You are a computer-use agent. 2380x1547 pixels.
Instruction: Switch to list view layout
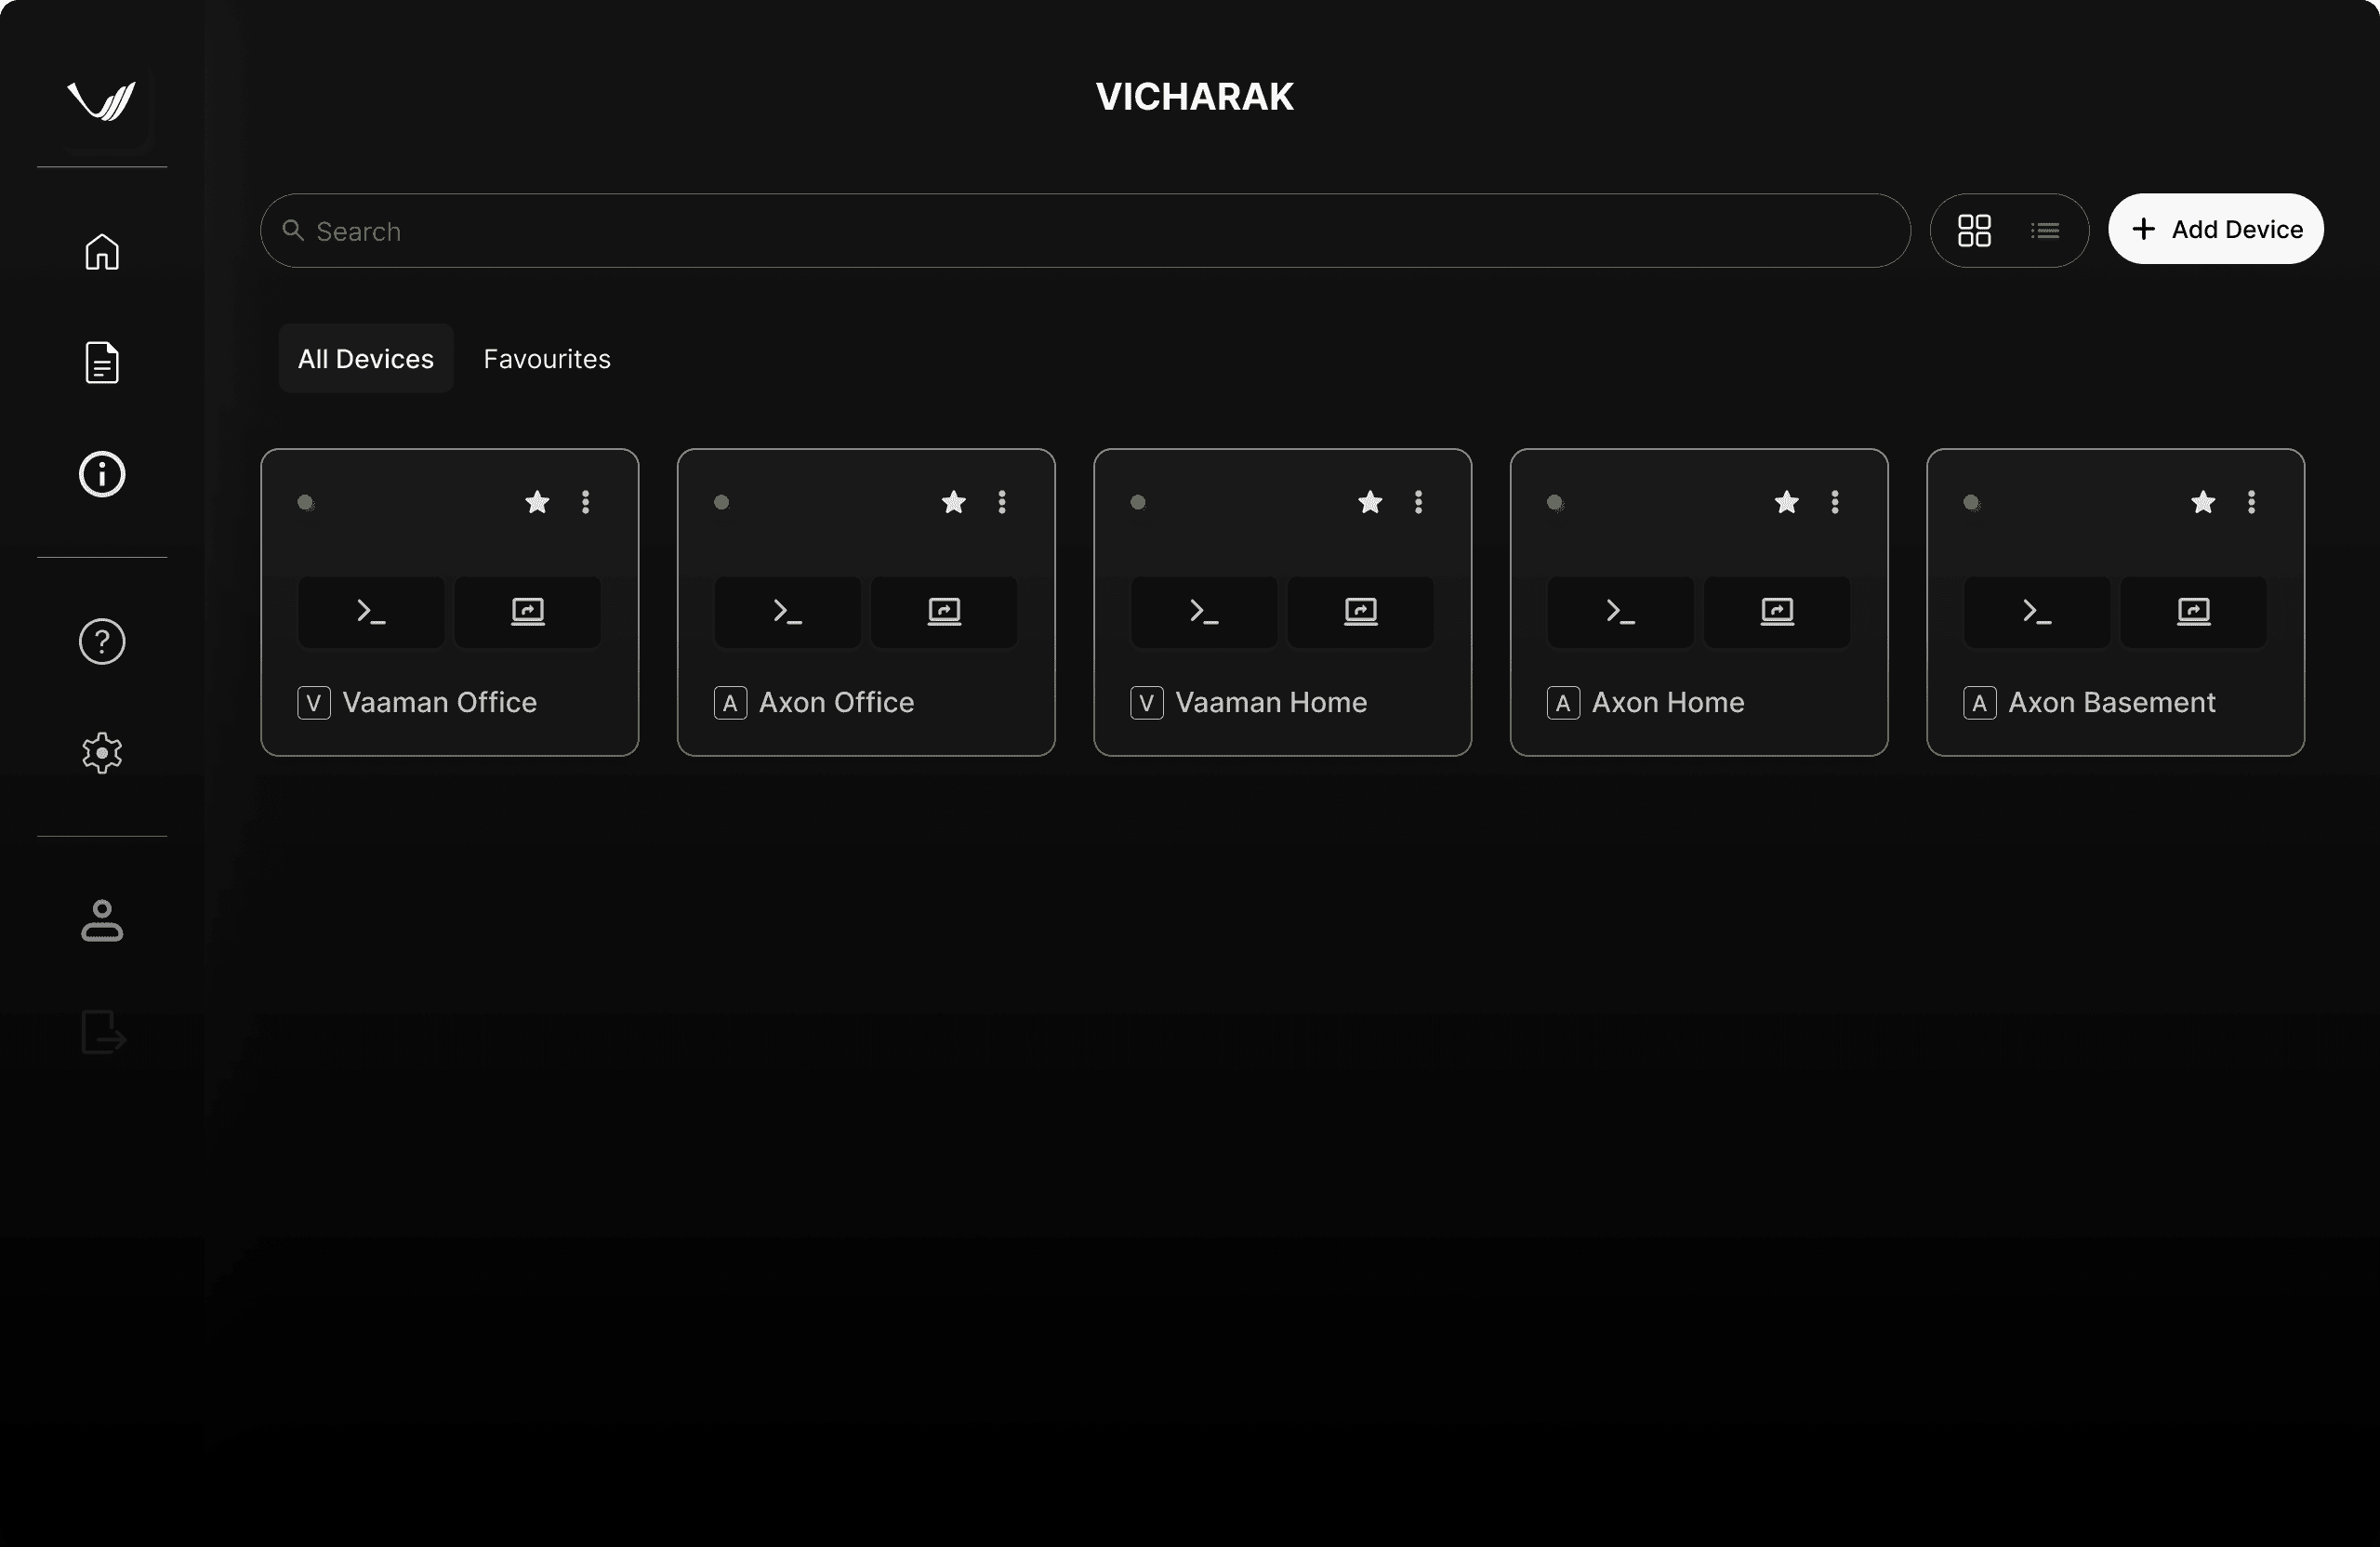[2045, 231]
